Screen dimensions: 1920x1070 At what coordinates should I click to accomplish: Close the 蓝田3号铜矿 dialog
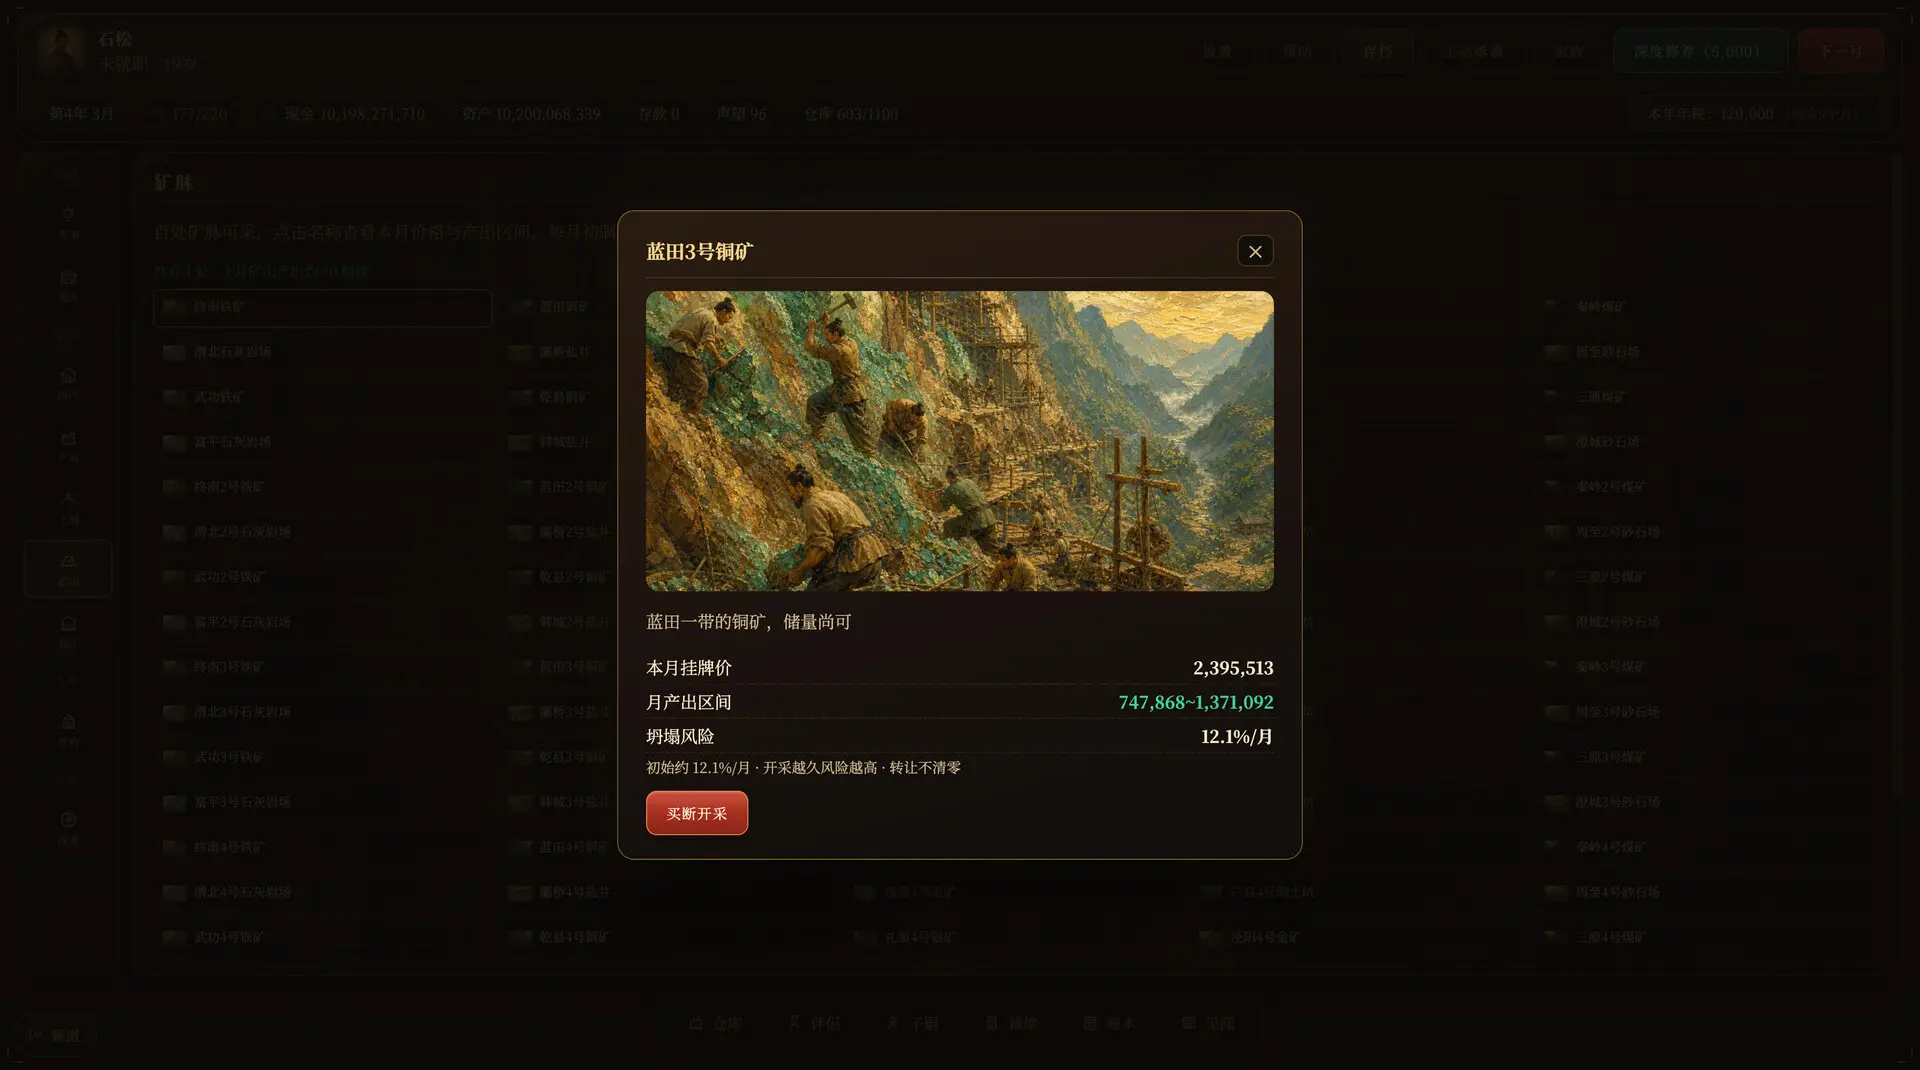pyautogui.click(x=1255, y=251)
